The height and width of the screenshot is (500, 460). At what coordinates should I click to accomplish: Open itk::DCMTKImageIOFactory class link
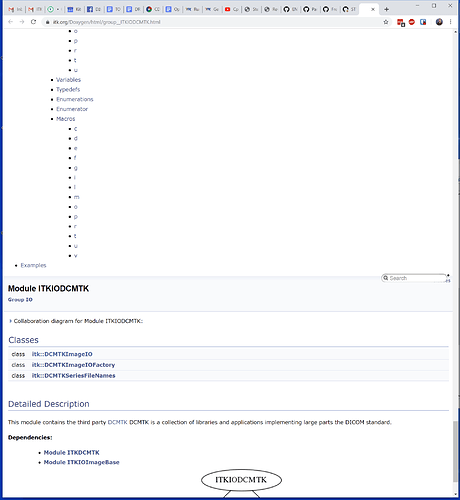pos(73,365)
